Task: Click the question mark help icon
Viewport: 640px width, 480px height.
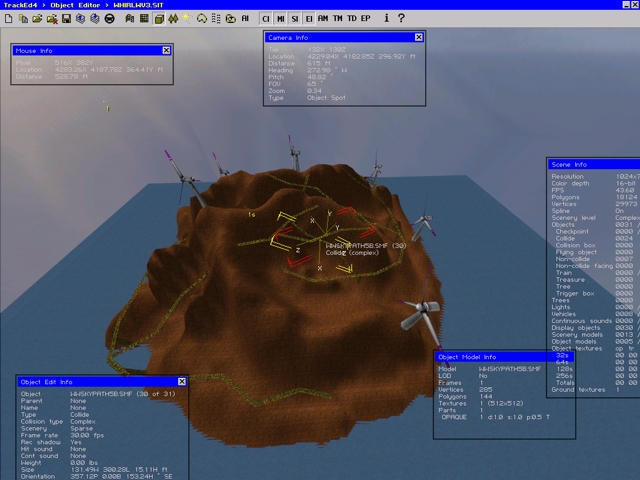Action: click(x=401, y=18)
